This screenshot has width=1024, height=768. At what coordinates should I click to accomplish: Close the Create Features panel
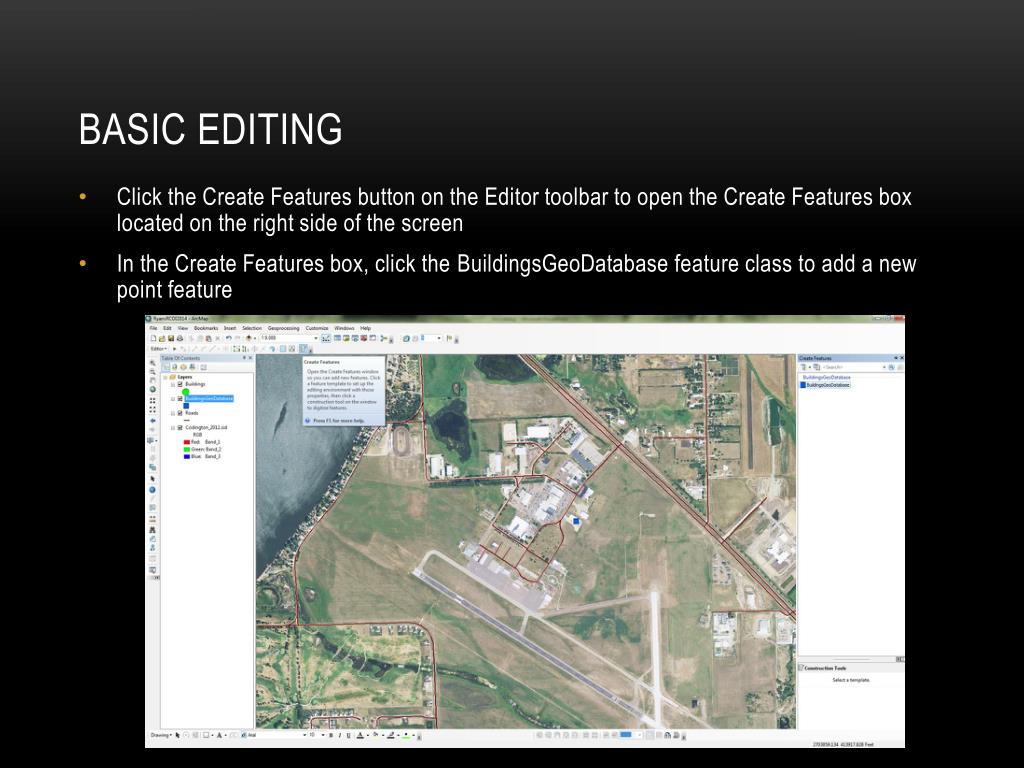[902, 358]
